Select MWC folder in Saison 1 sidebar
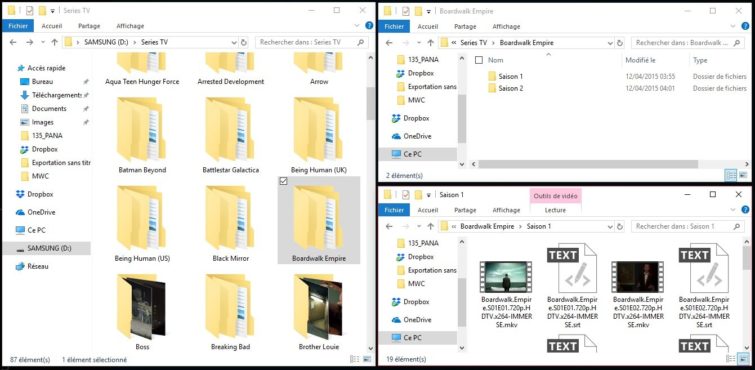The height and width of the screenshot is (370, 755). click(x=417, y=284)
